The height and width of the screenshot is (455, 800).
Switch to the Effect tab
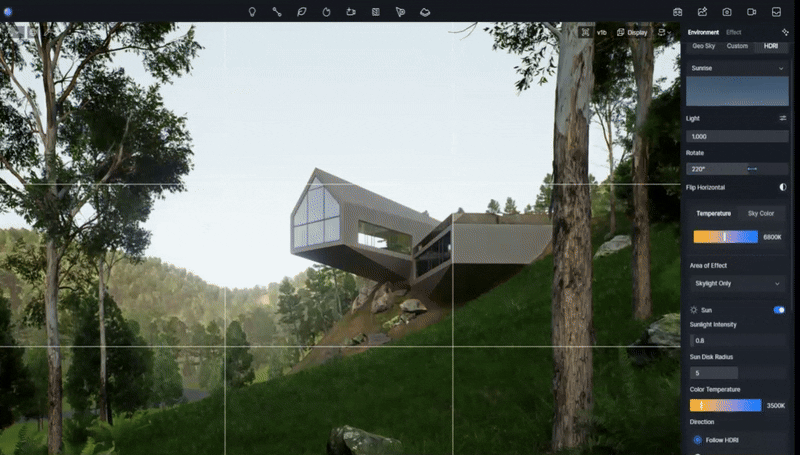[733, 32]
